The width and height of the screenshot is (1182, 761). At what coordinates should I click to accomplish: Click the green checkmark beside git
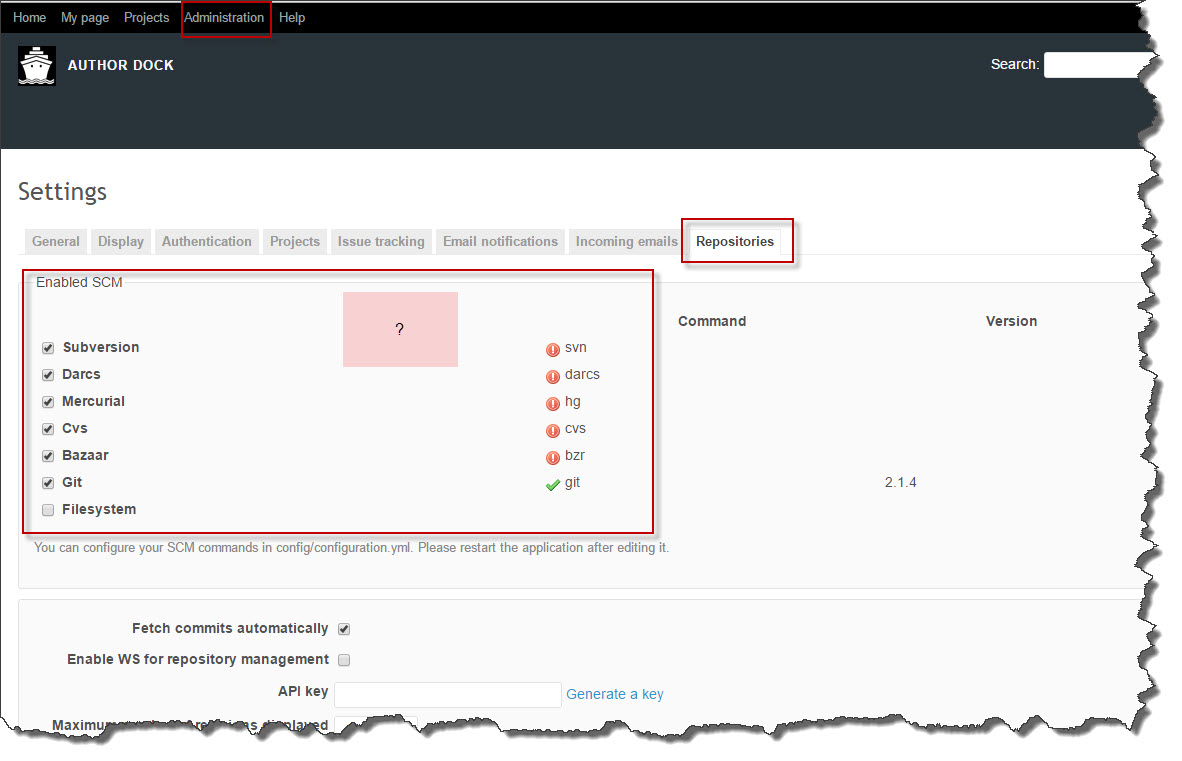pyautogui.click(x=553, y=484)
